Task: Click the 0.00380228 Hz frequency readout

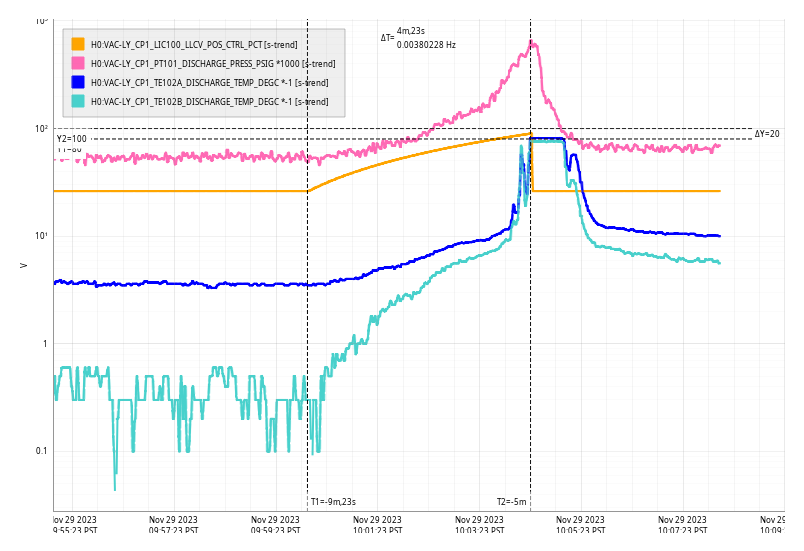Action: pyautogui.click(x=426, y=45)
